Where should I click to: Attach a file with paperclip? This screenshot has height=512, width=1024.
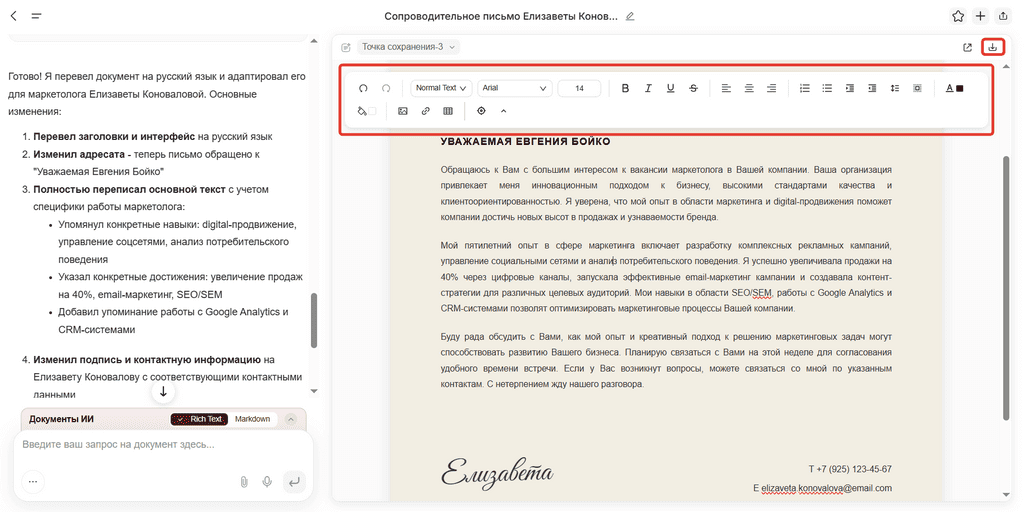(244, 482)
